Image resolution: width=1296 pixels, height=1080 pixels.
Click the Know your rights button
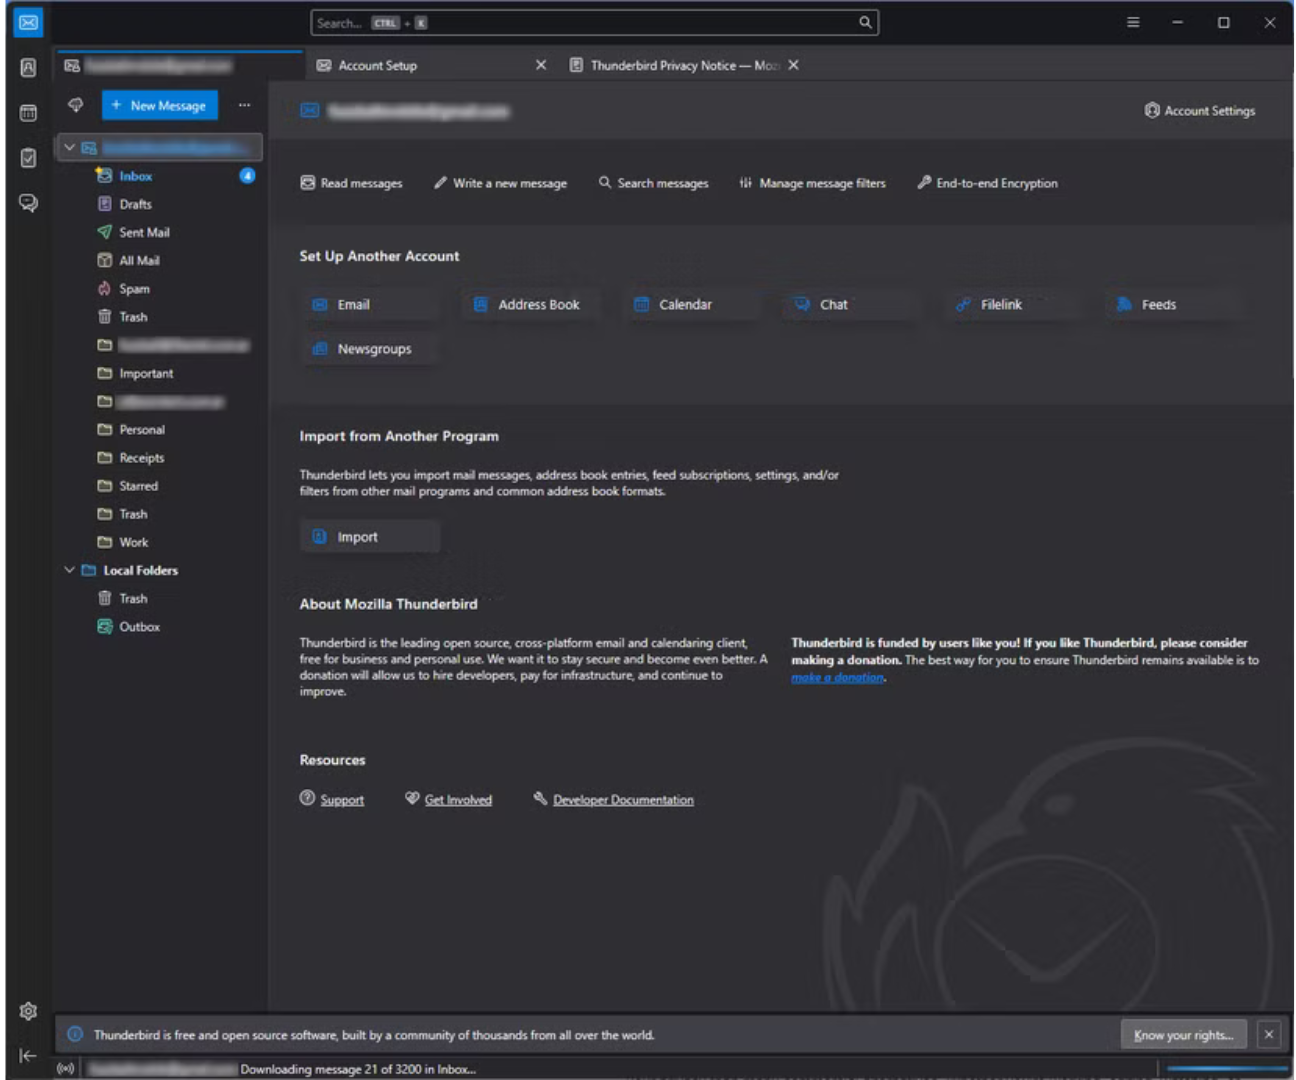point(1183,1035)
